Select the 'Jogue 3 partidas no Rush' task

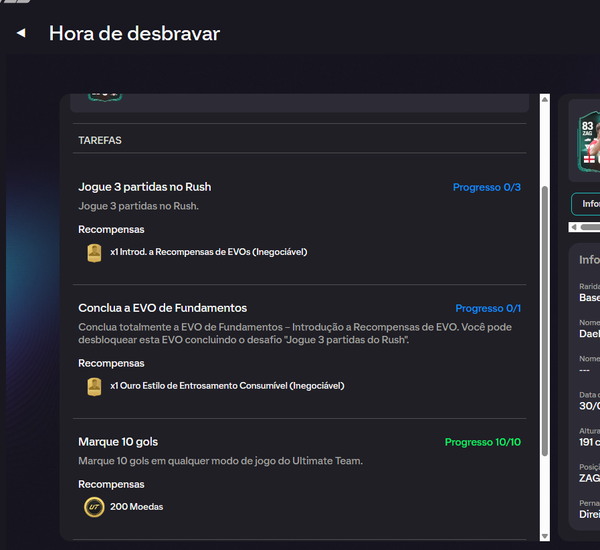click(x=145, y=187)
